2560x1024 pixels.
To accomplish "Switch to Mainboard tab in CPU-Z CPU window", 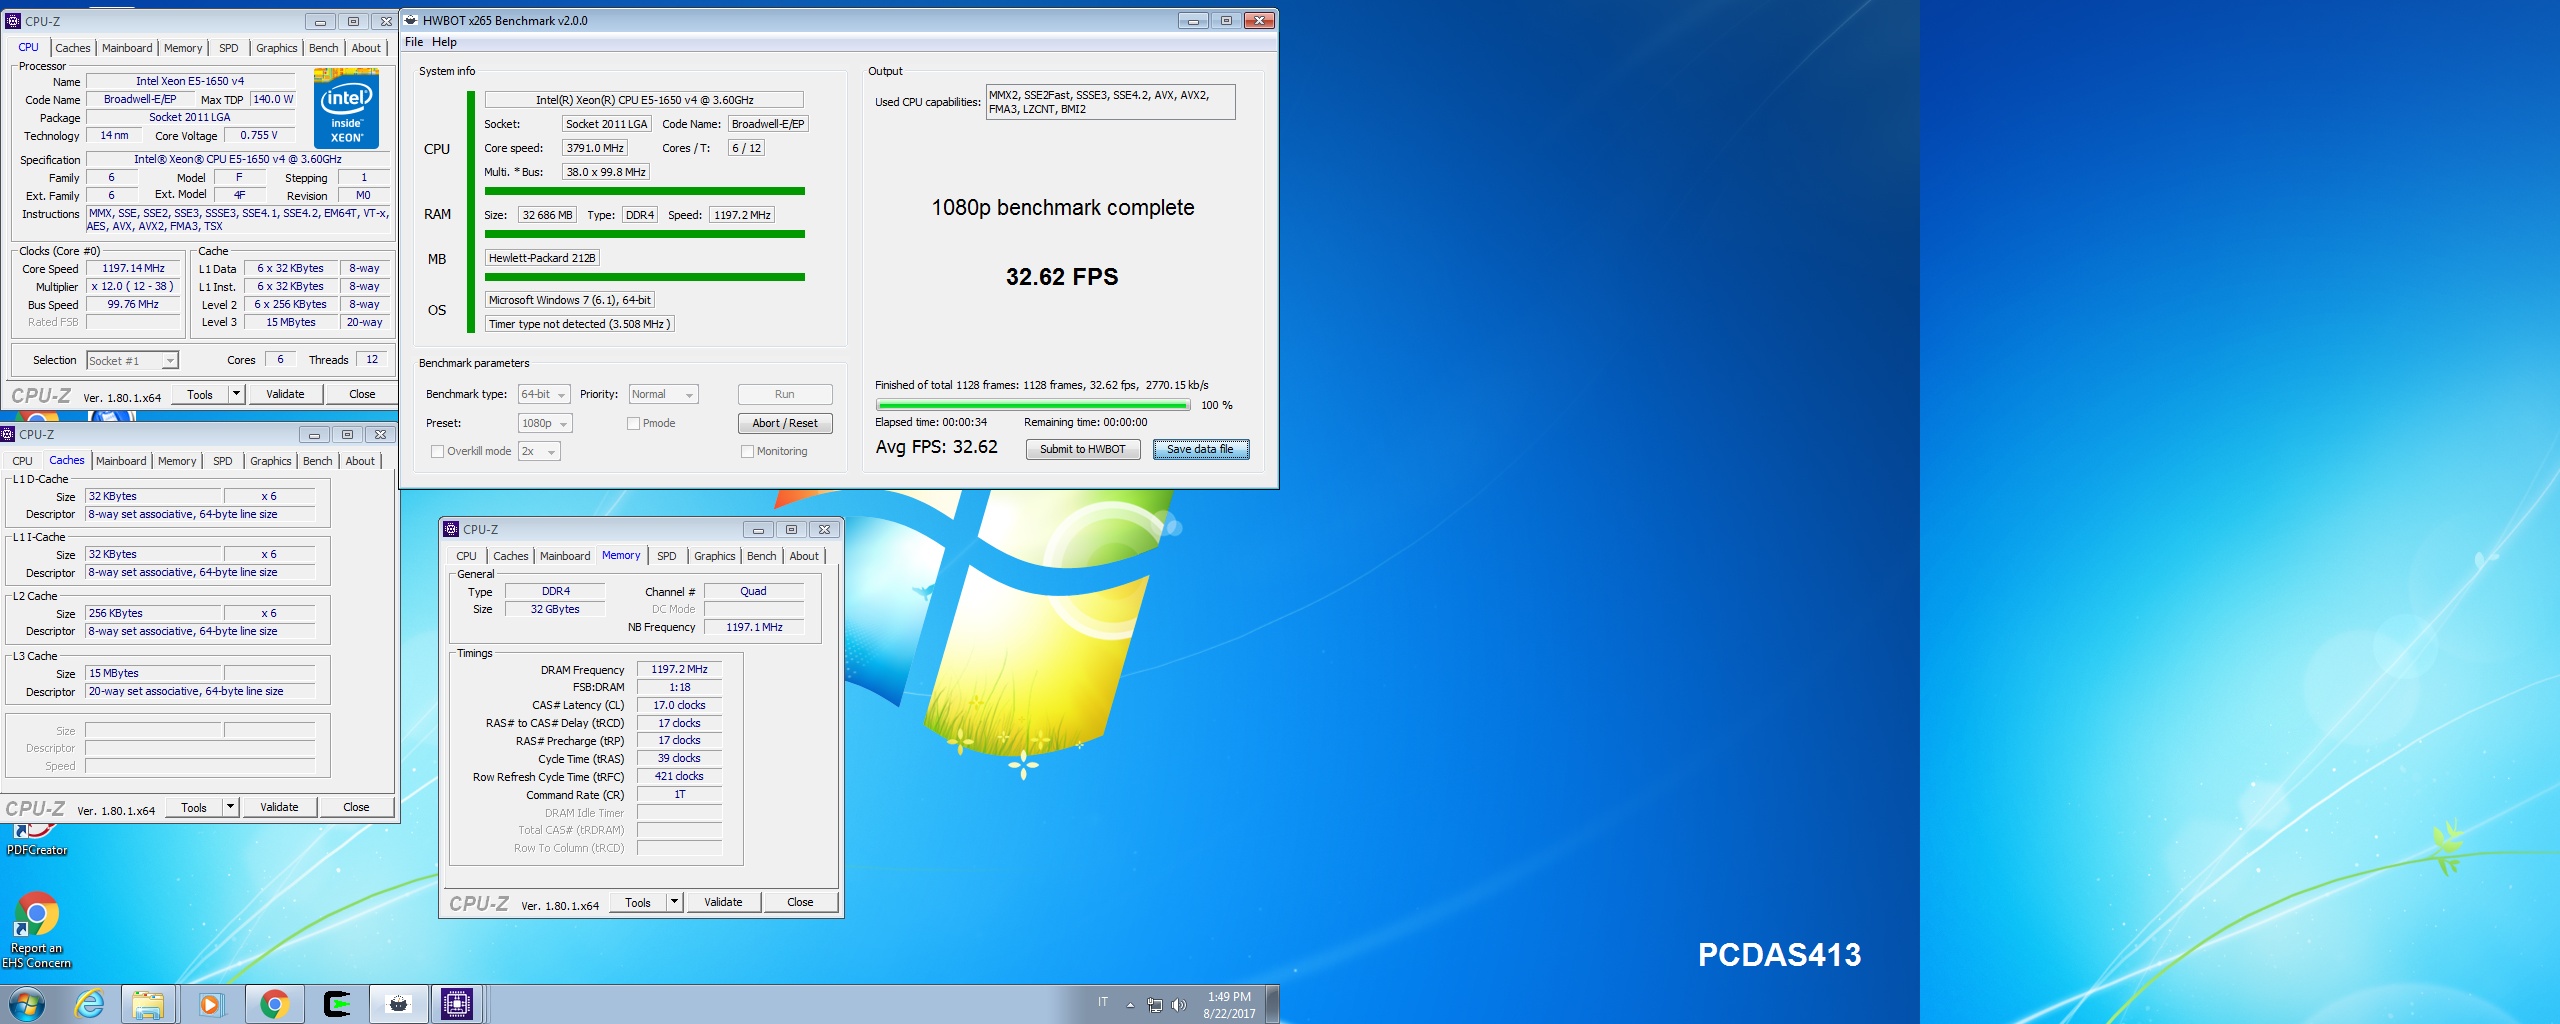I will tap(127, 48).
